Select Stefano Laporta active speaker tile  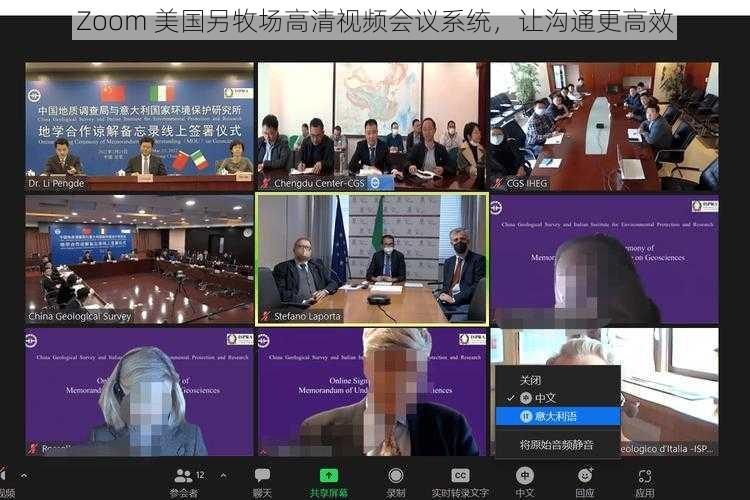[372, 259]
